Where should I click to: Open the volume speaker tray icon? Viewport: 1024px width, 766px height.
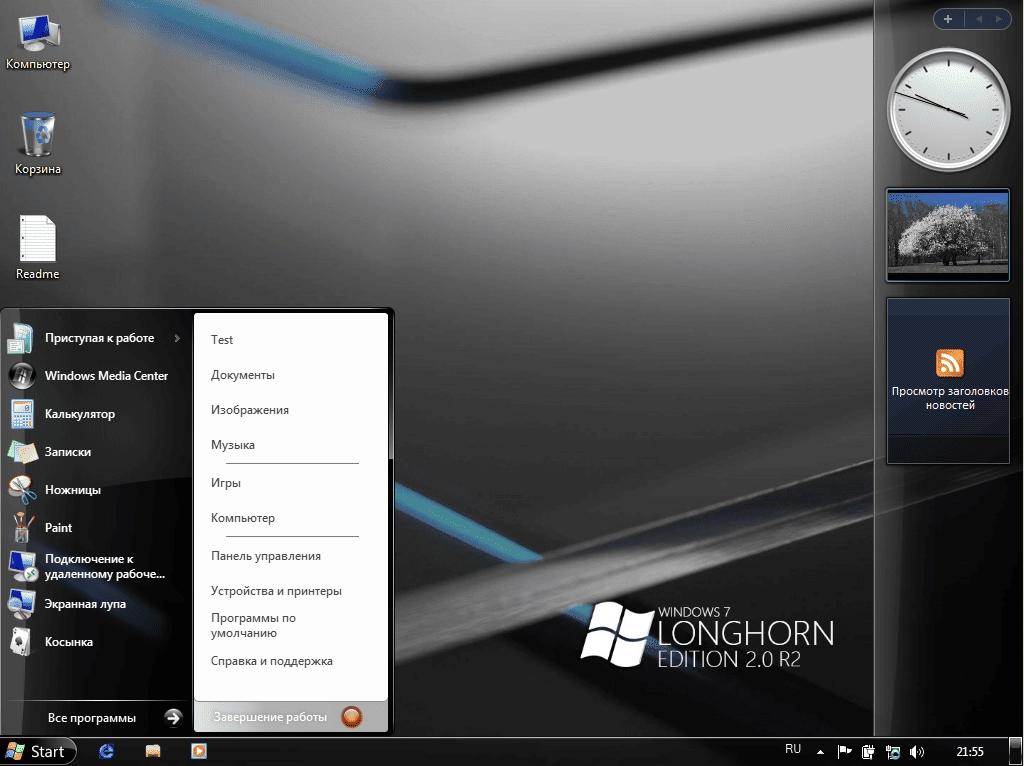pyautogui.click(x=917, y=752)
